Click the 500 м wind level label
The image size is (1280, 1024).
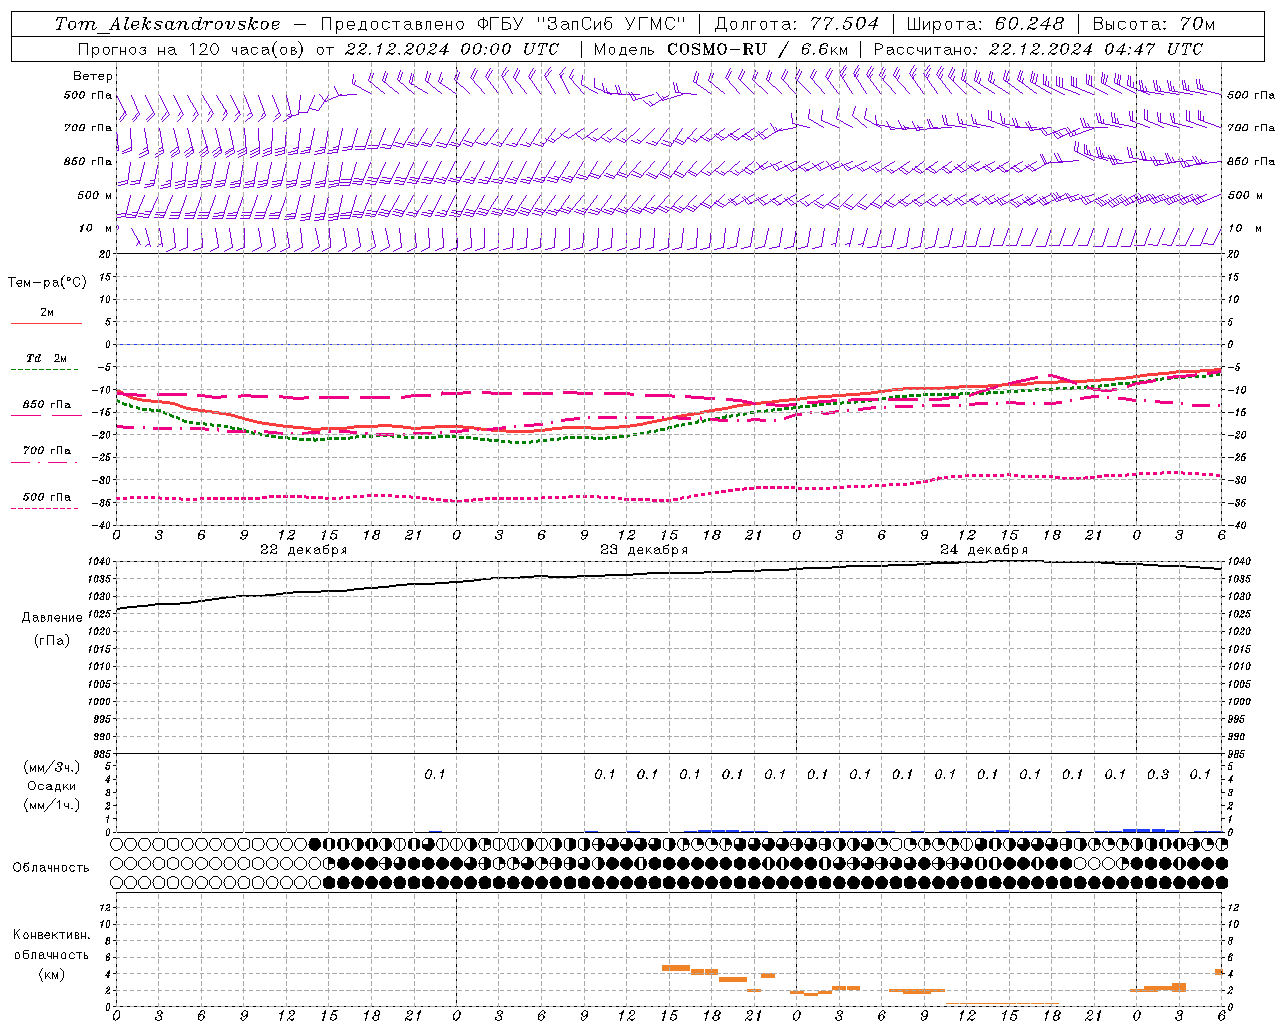(x=95, y=195)
